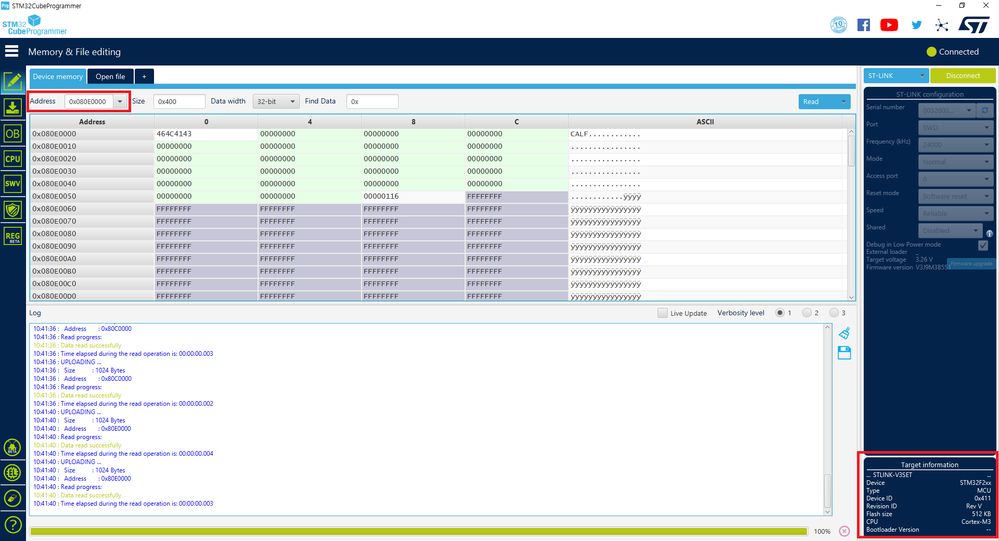Image resolution: width=999 pixels, height=541 pixels.
Task: Open the Mode Normal dropdown
Action: point(956,162)
